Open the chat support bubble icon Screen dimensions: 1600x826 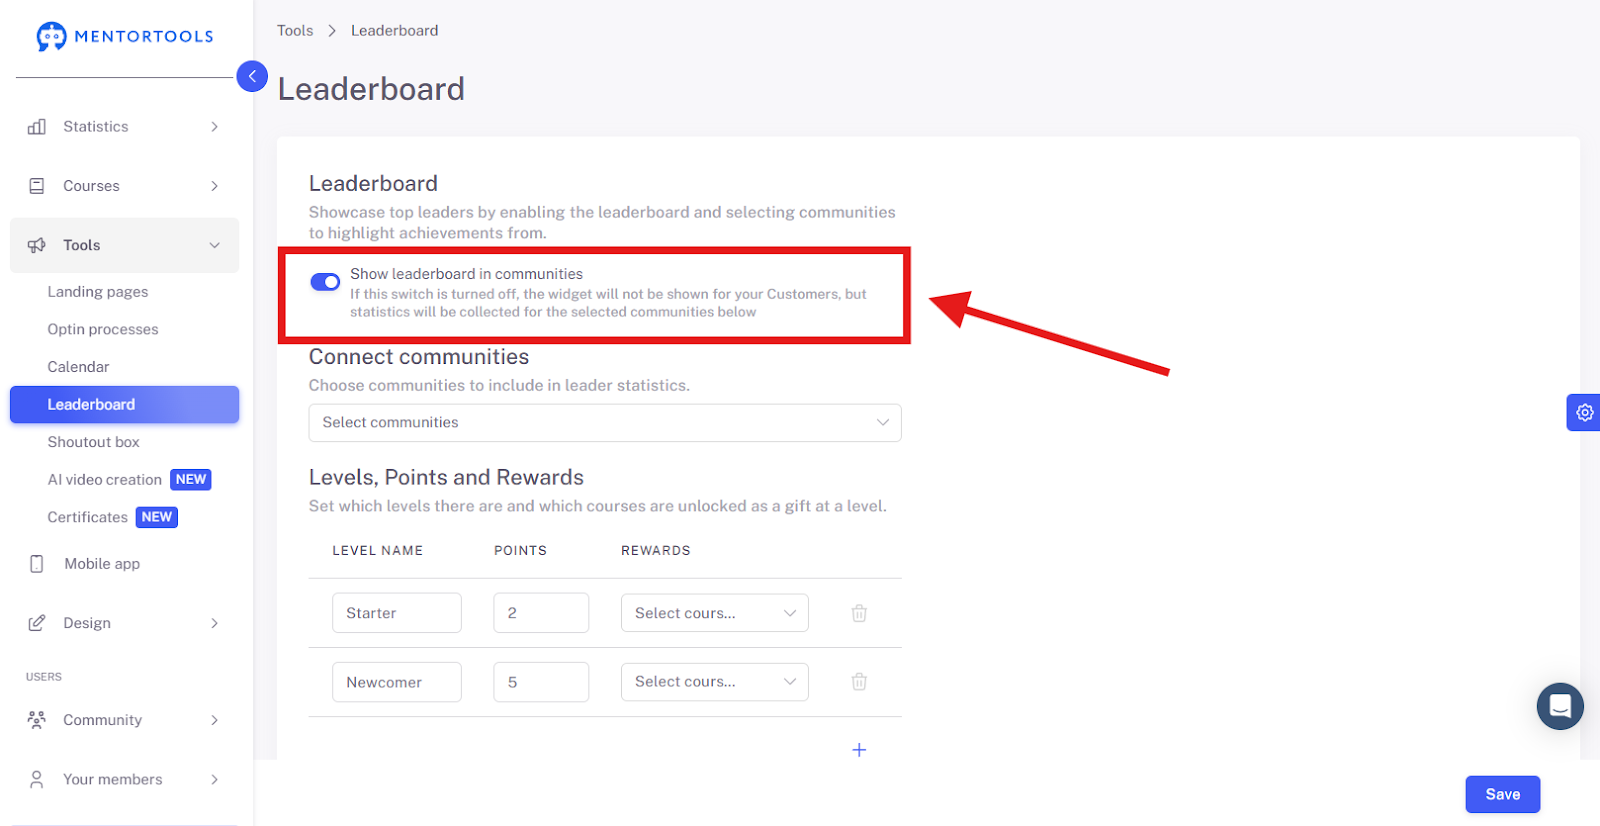point(1560,706)
